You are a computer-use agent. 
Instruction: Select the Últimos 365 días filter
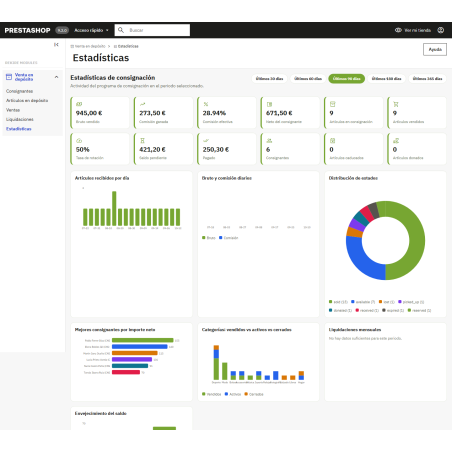click(x=427, y=79)
